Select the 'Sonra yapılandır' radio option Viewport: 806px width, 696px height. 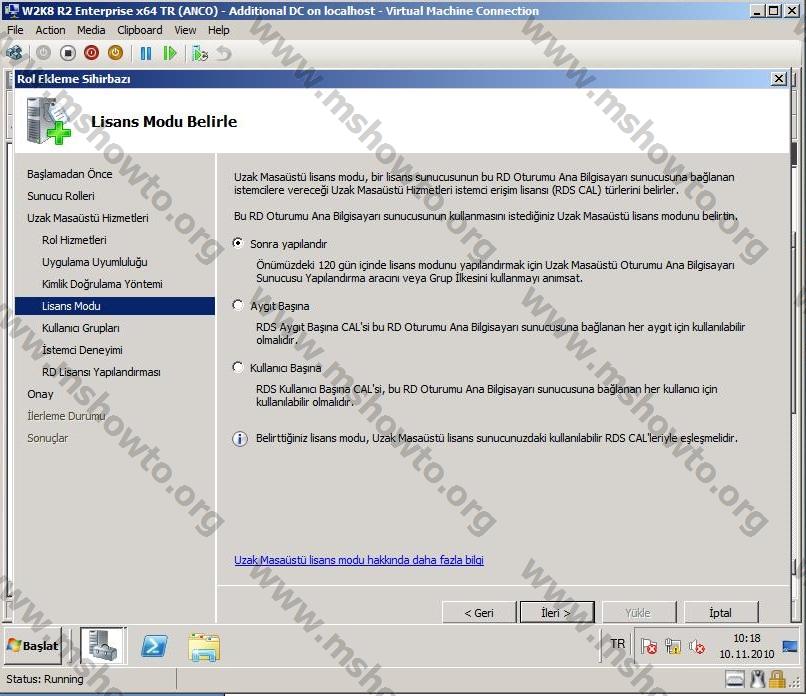(x=238, y=243)
